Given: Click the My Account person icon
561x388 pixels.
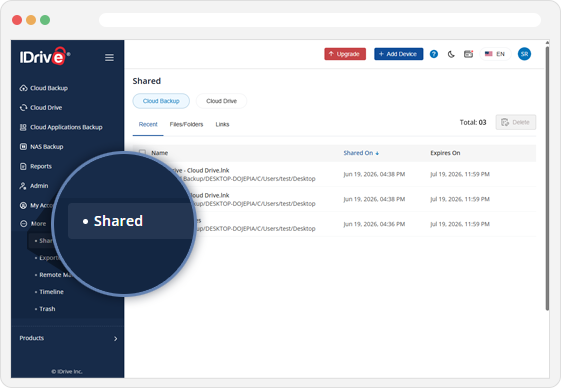Looking at the screenshot, I should 23,205.
